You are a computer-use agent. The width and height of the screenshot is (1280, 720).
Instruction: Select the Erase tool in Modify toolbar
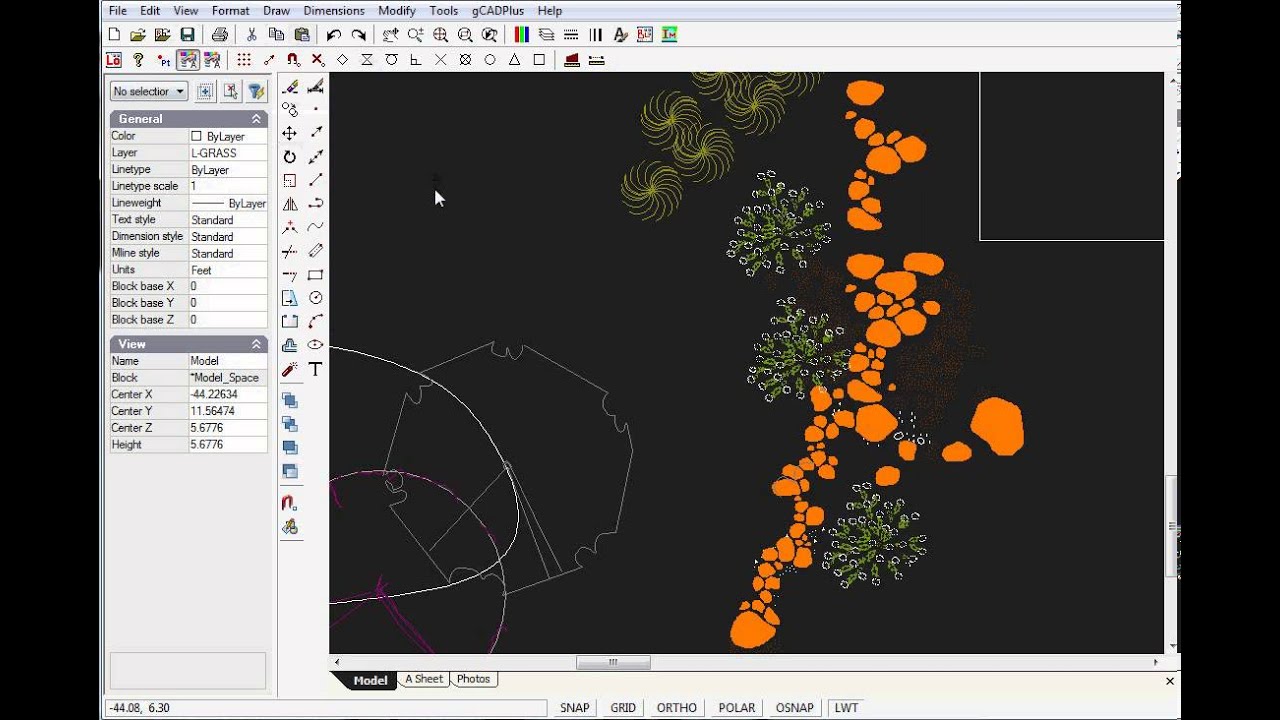coord(290,86)
